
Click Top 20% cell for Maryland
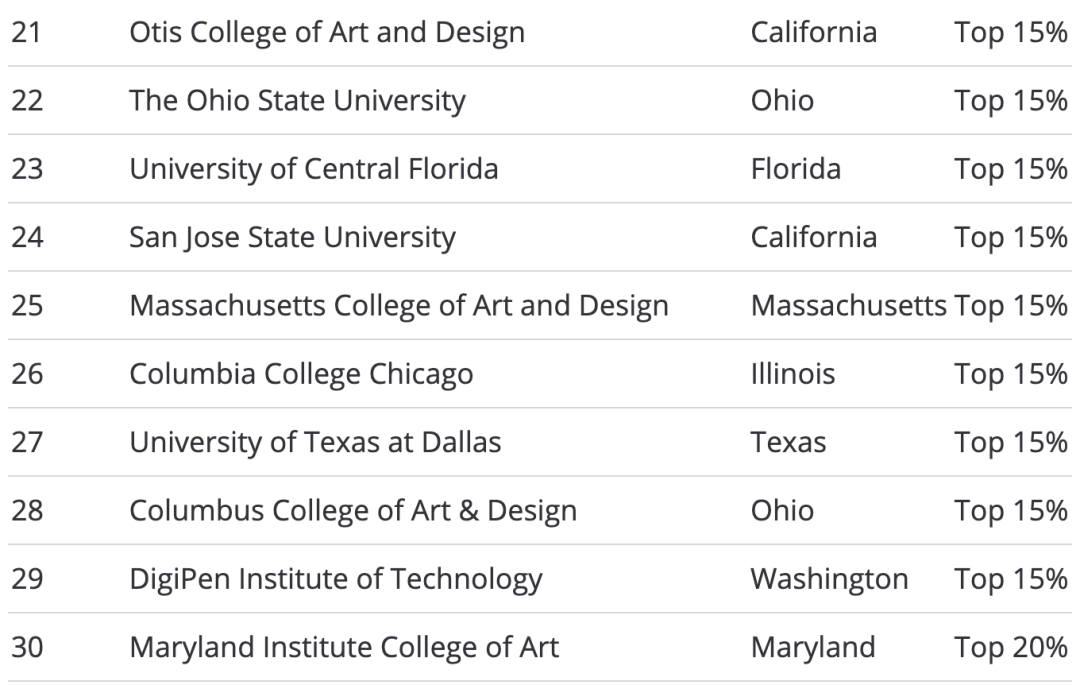pos(1010,648)
